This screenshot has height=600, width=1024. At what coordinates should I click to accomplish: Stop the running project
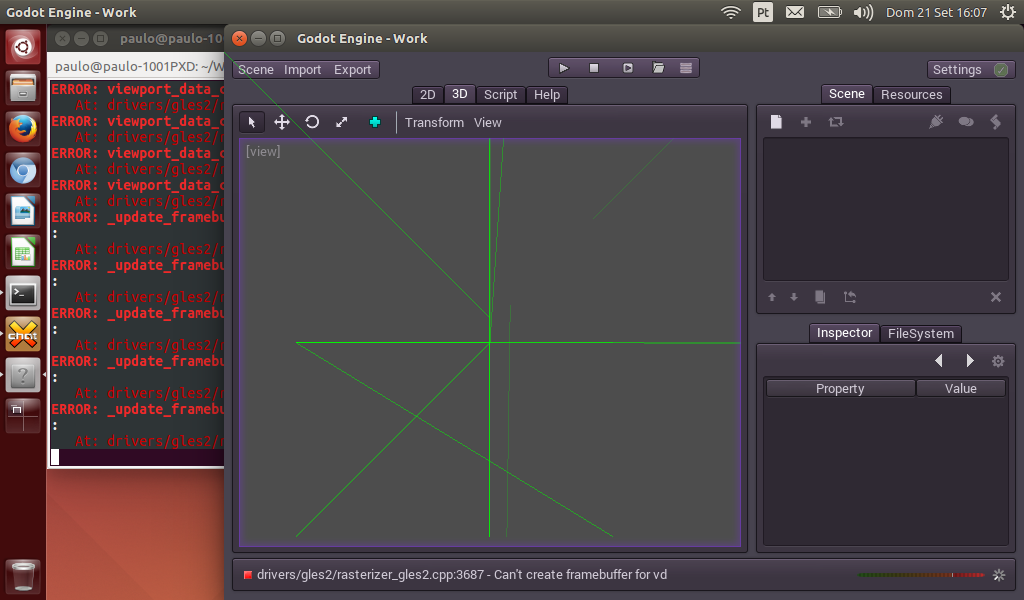pos(594,68)
